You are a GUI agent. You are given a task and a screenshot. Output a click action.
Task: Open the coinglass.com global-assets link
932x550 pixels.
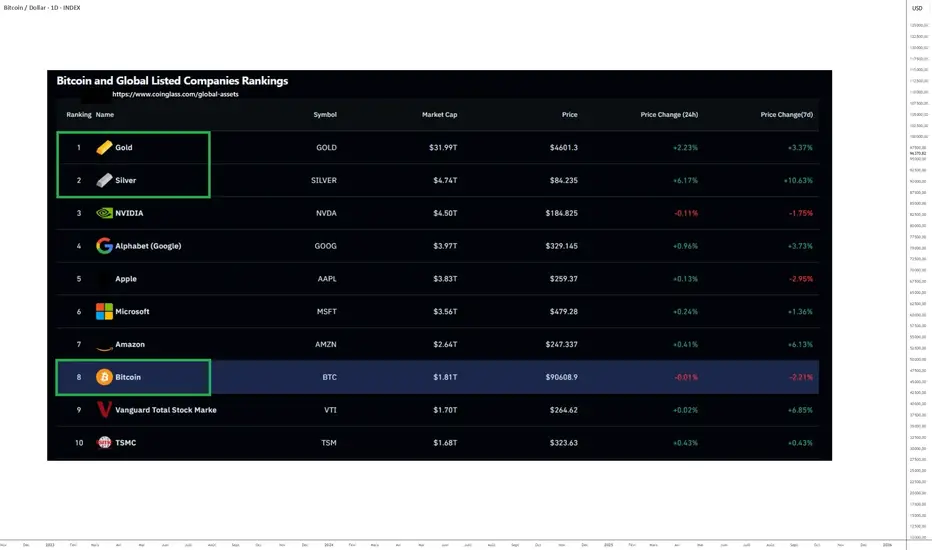click(175, 94)
